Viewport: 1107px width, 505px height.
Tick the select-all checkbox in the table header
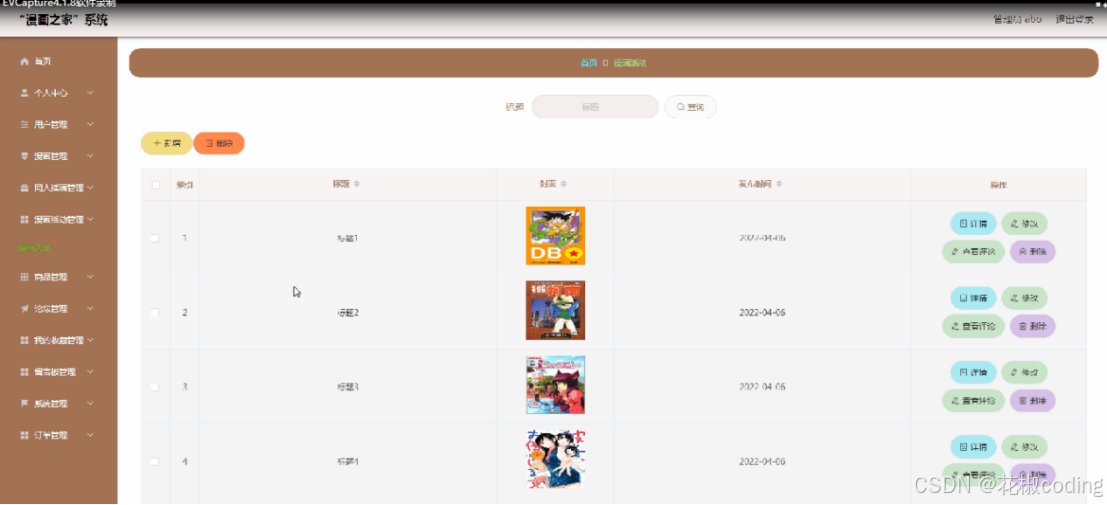[x=155, y=185]
